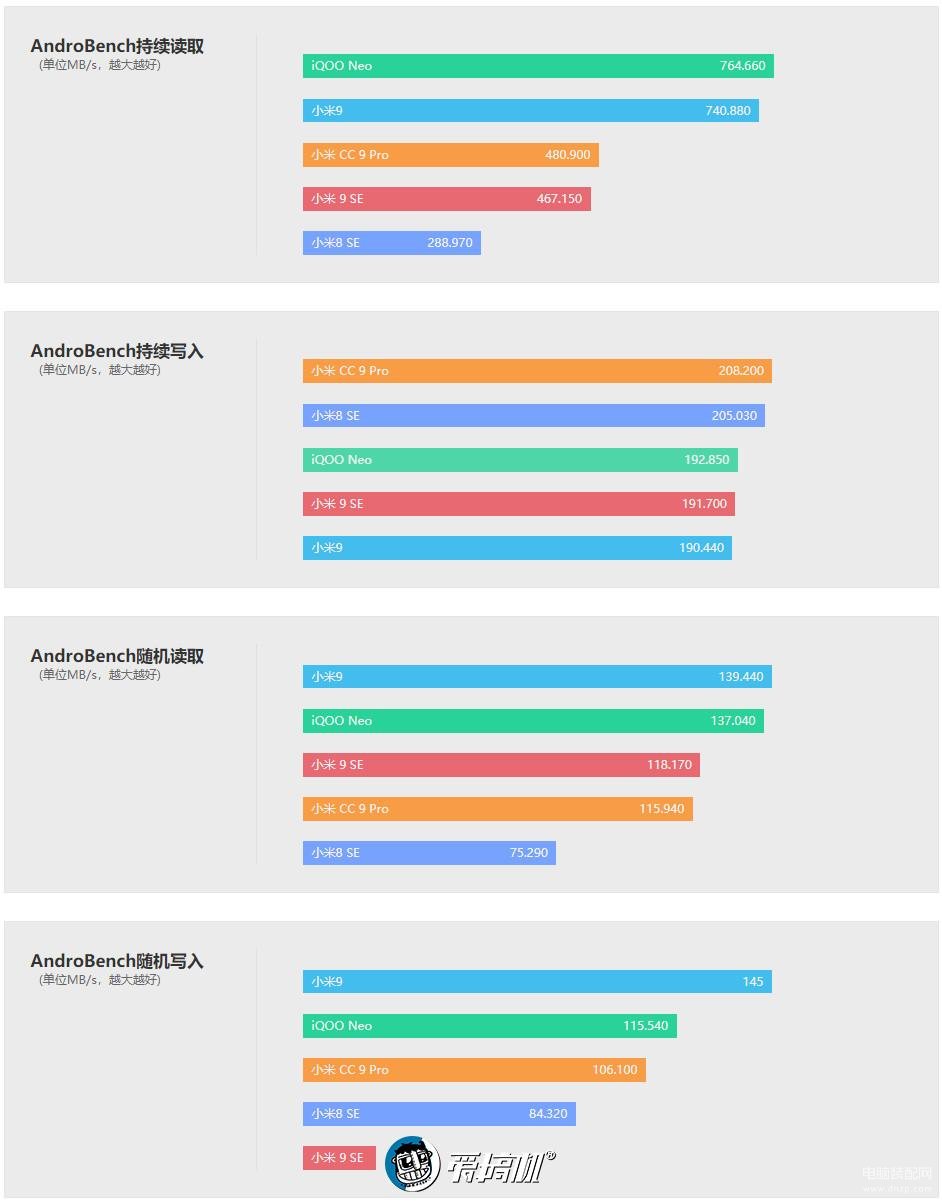Select the 小米8 SE 75.290 bar
The width and height of the screenshot is (942, 1202).
coord(429,853)
